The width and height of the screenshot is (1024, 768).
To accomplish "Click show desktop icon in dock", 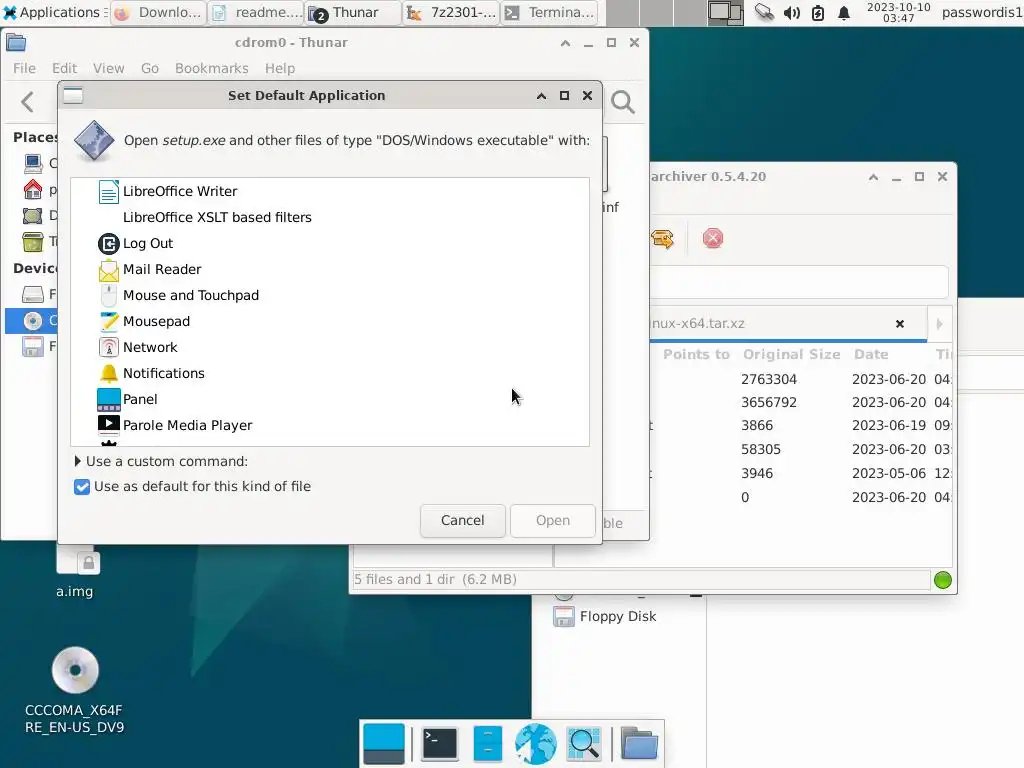I will pos(384,744).
